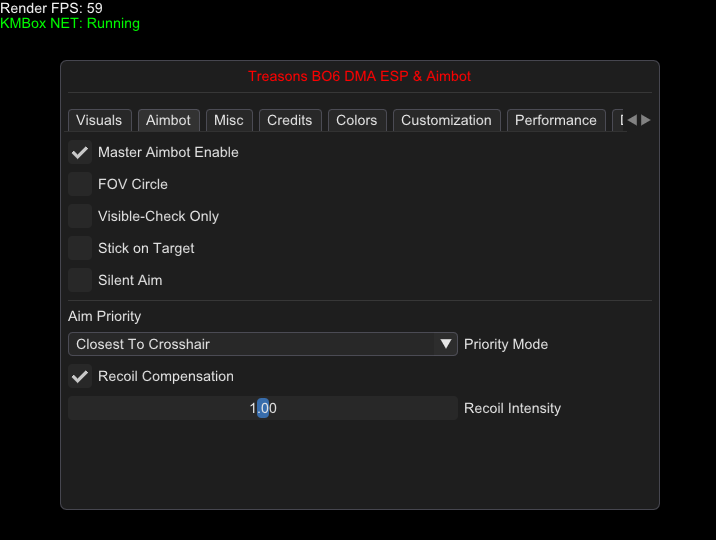Open the Colors tab
The width and height of the screenshot is (716, 540).
(x=357, y=121)
